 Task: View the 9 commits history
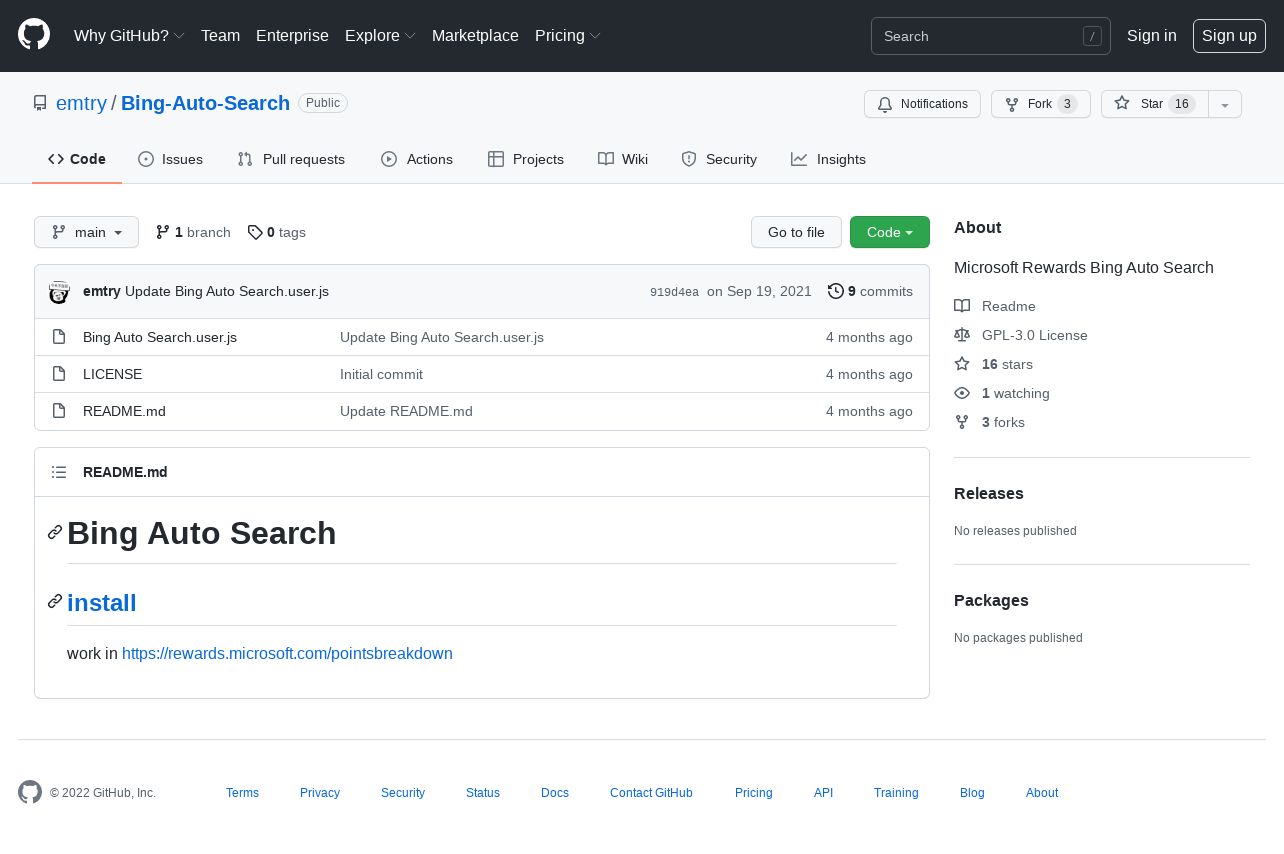pos(870,291)
